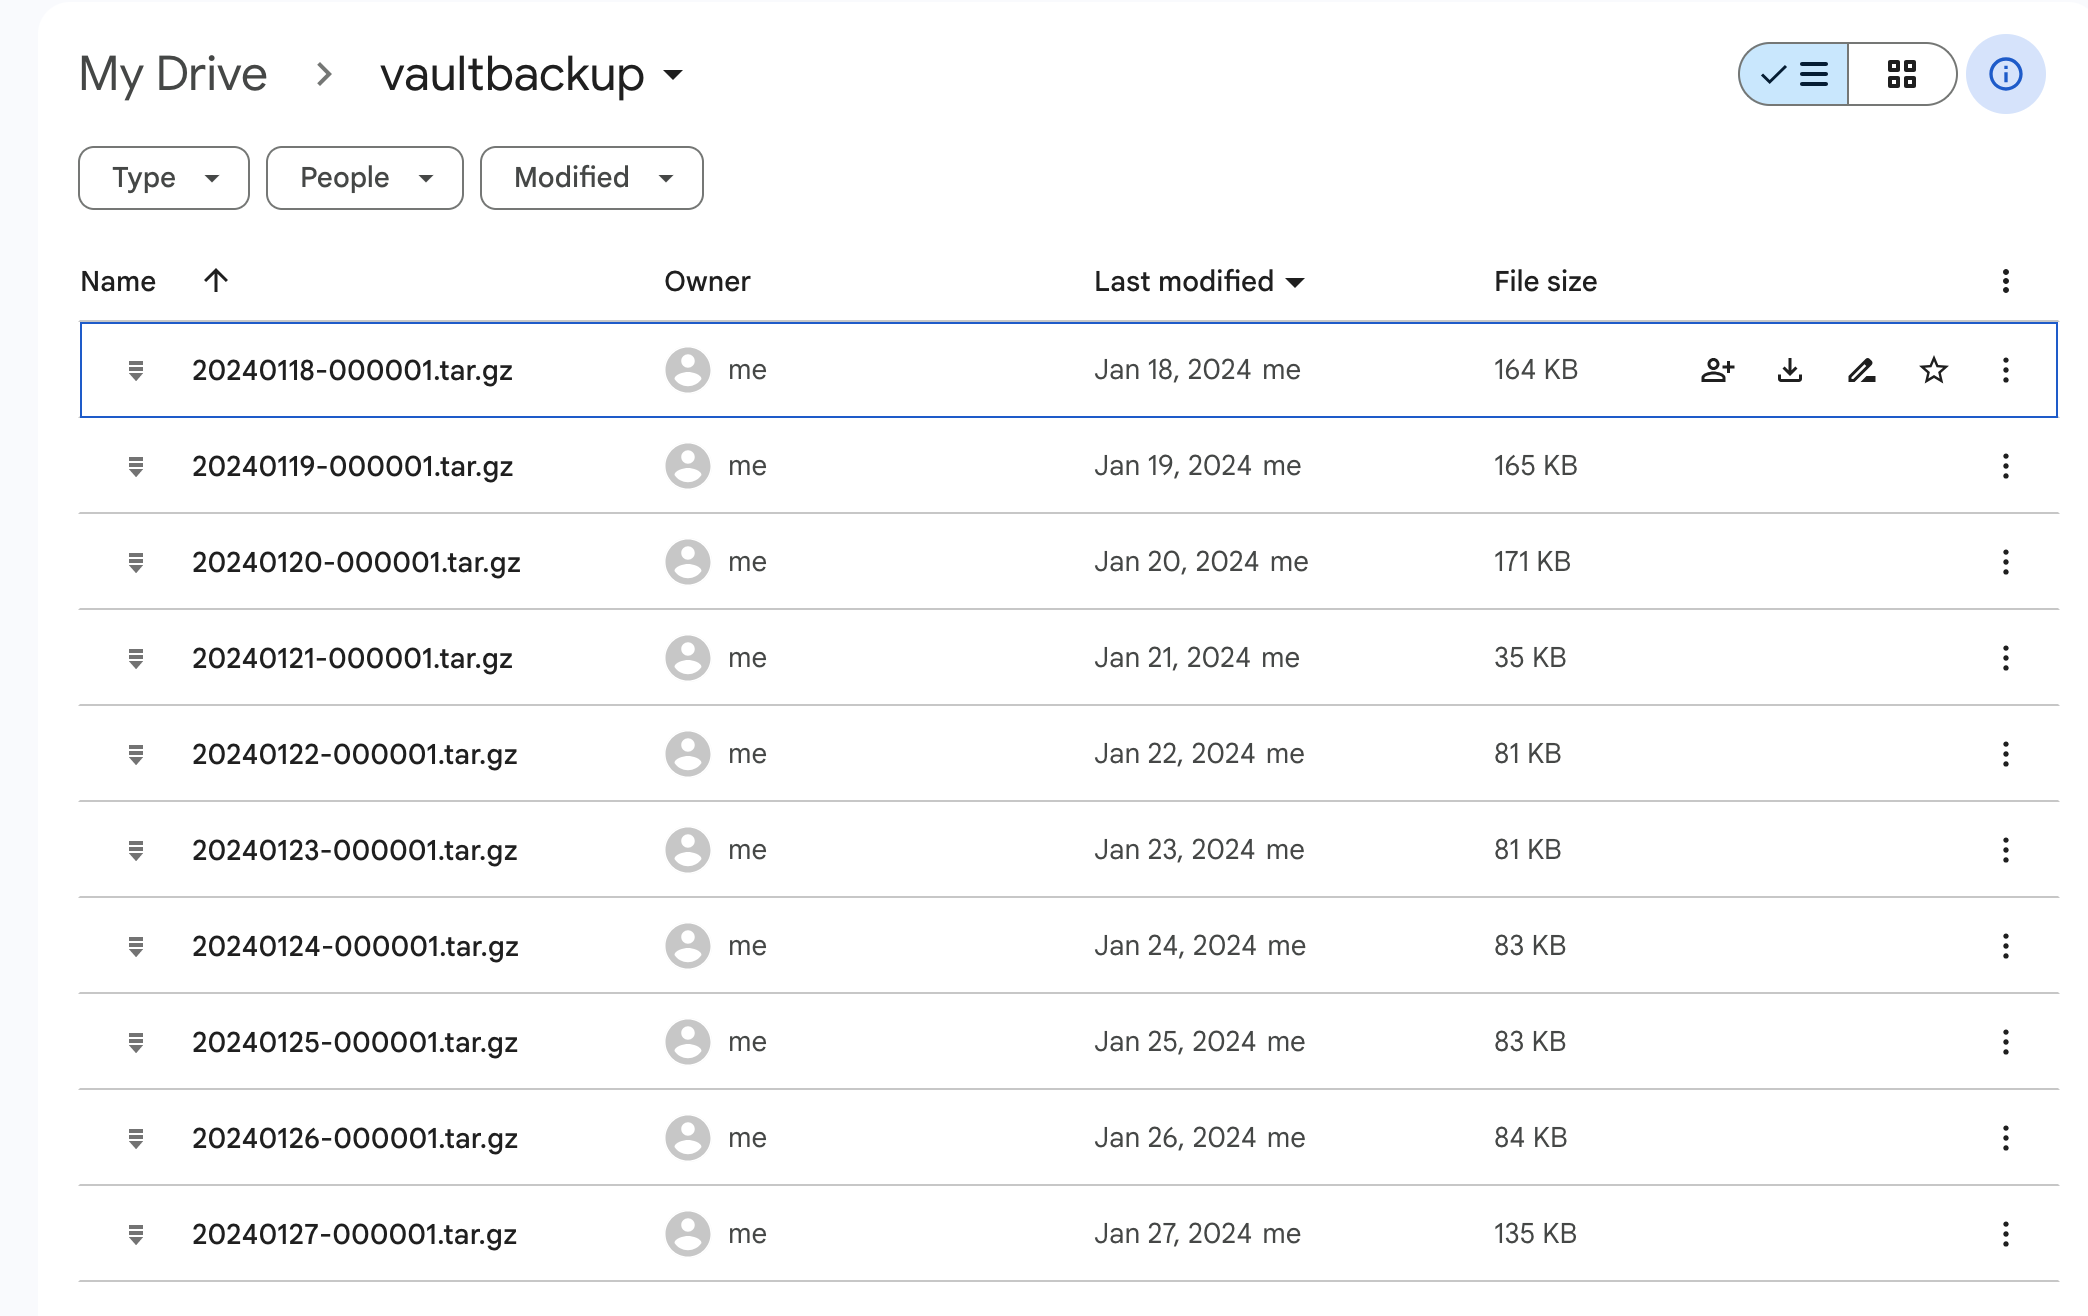The image size is (2088, 1316).
Task: Click share icon on 20240118 backup row
Action: click(x=1717, y=370)
